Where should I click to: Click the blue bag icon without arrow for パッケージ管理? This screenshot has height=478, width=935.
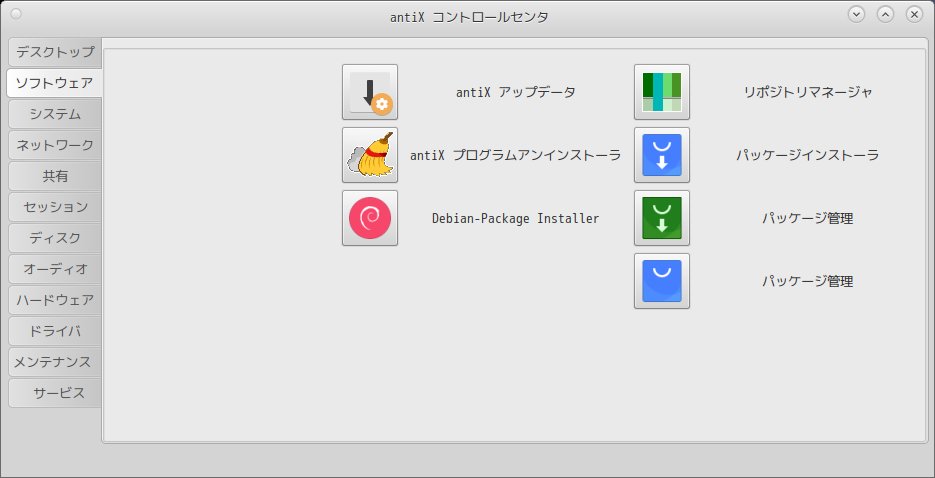click(x=662, y=281)
